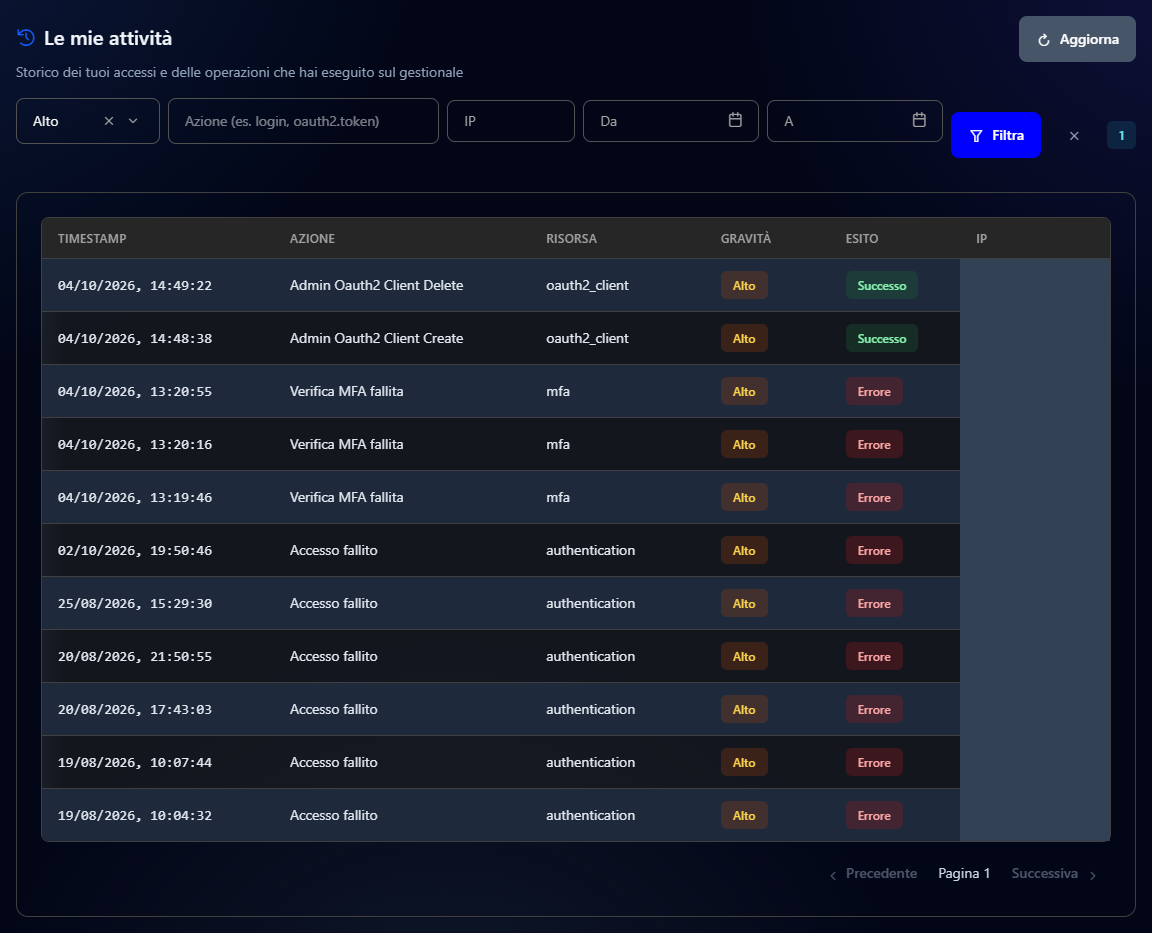
Task: Apply filters with the Filtra button
Action: 996,135
